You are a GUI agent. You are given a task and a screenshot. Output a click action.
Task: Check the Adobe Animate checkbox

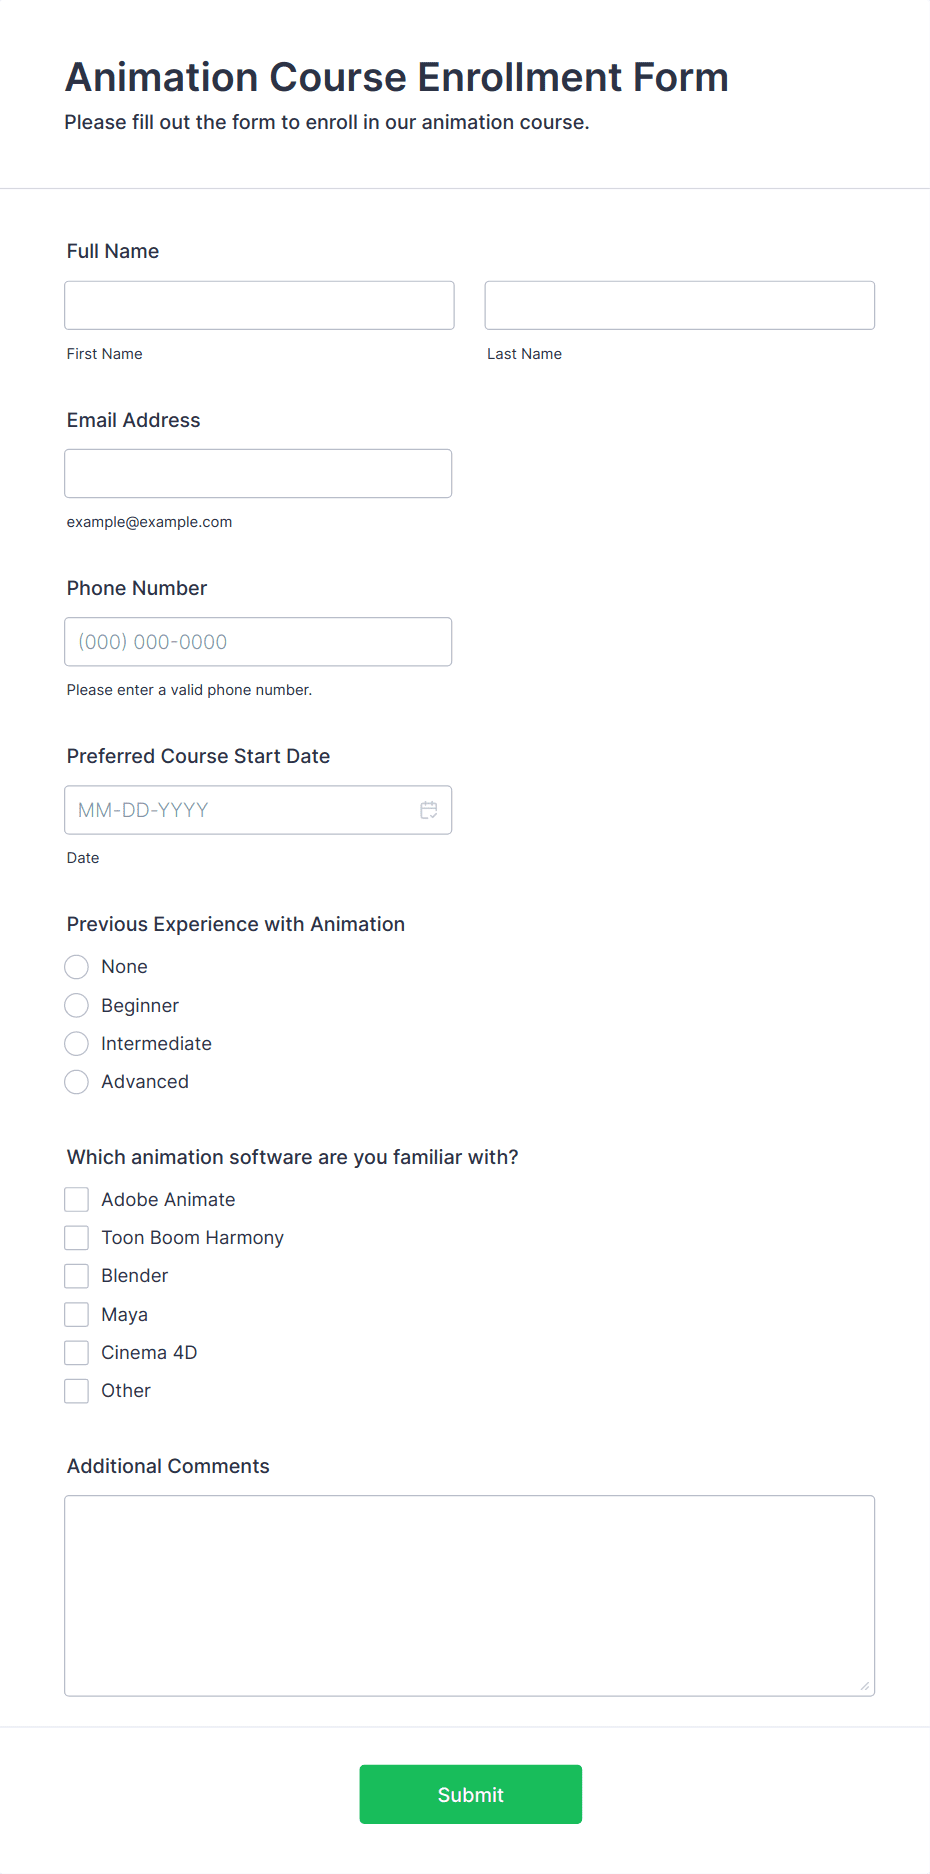pos(77,1200)
